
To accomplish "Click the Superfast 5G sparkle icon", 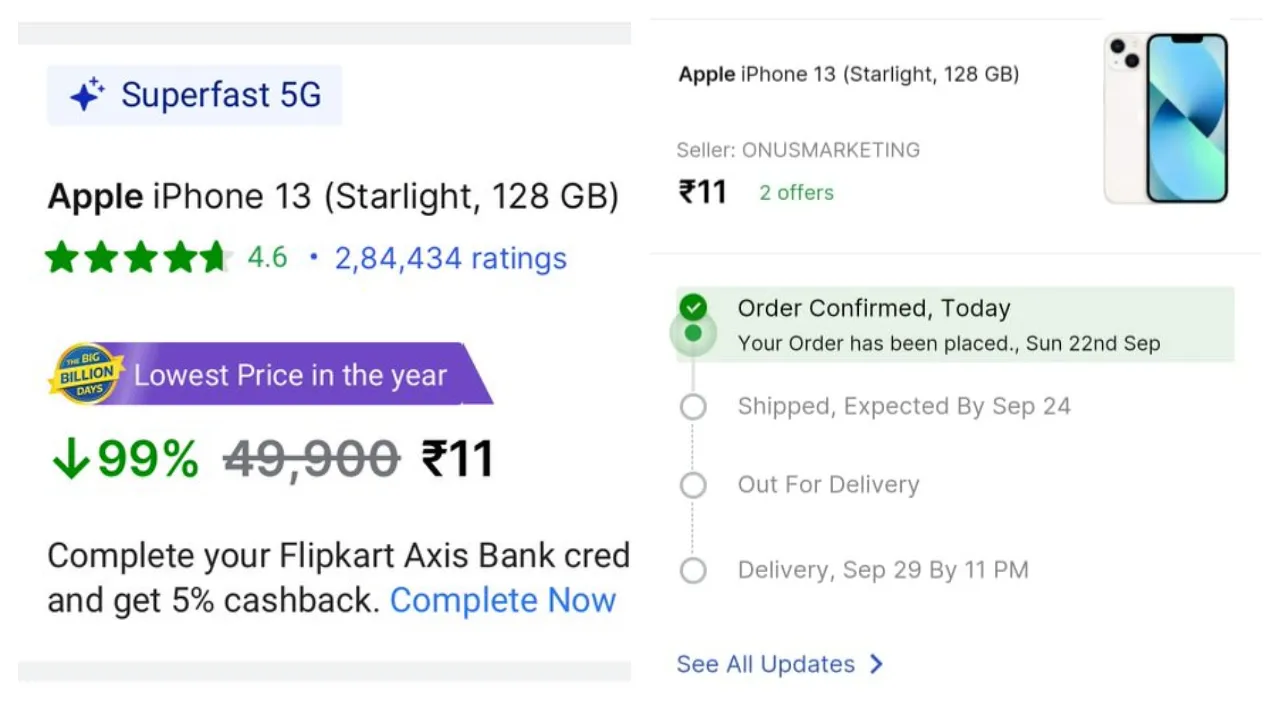I will 87,95.
